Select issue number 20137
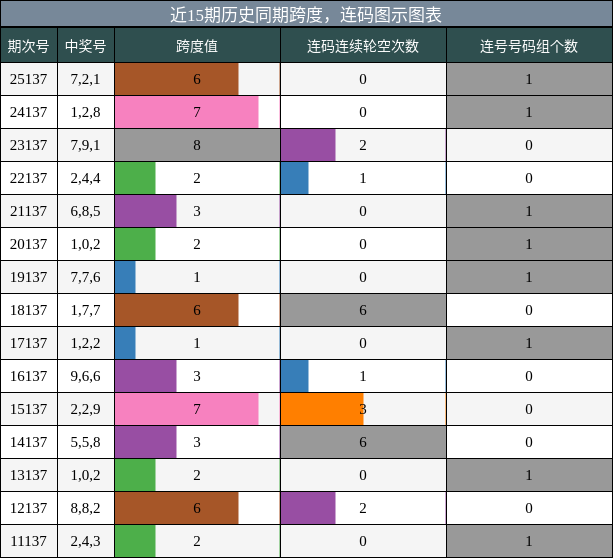 click(x=29, y=244)
